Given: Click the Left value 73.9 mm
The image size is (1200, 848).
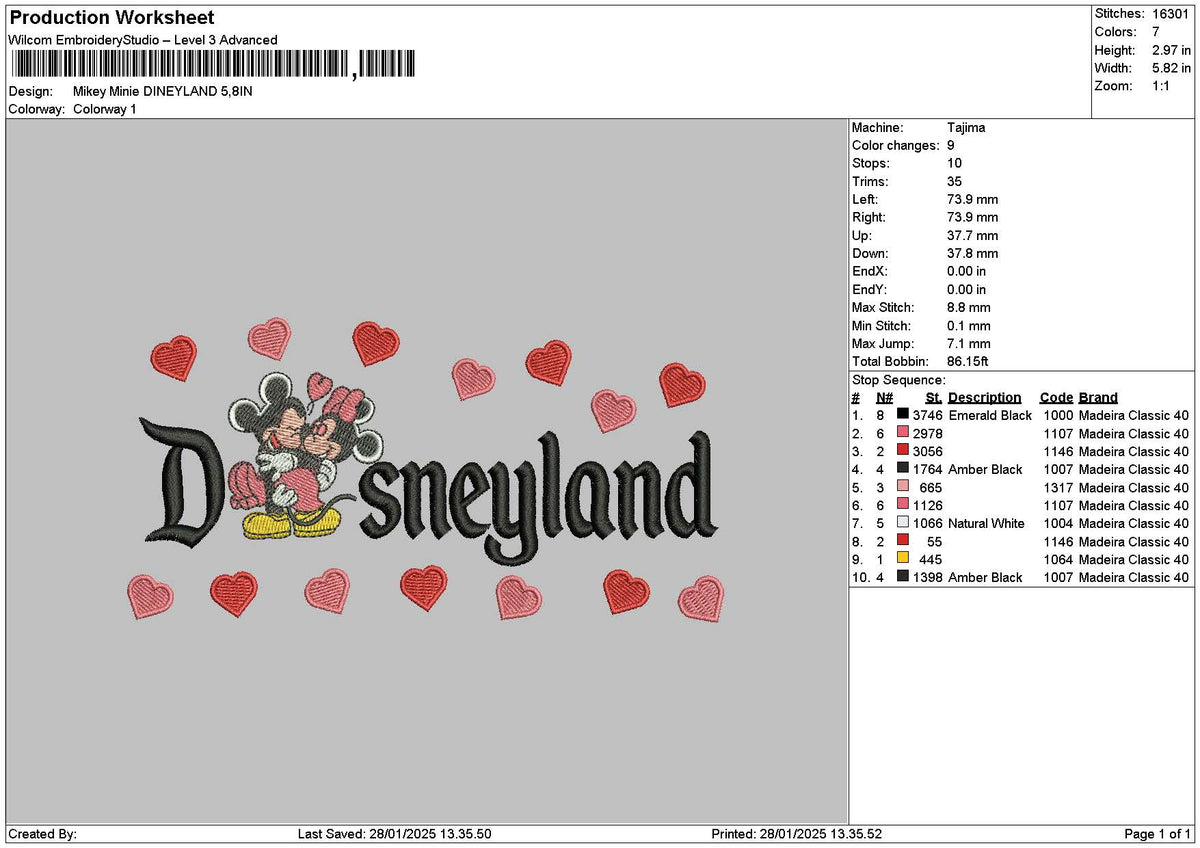Looking at the screenshot, I should (x=972, y=199).
